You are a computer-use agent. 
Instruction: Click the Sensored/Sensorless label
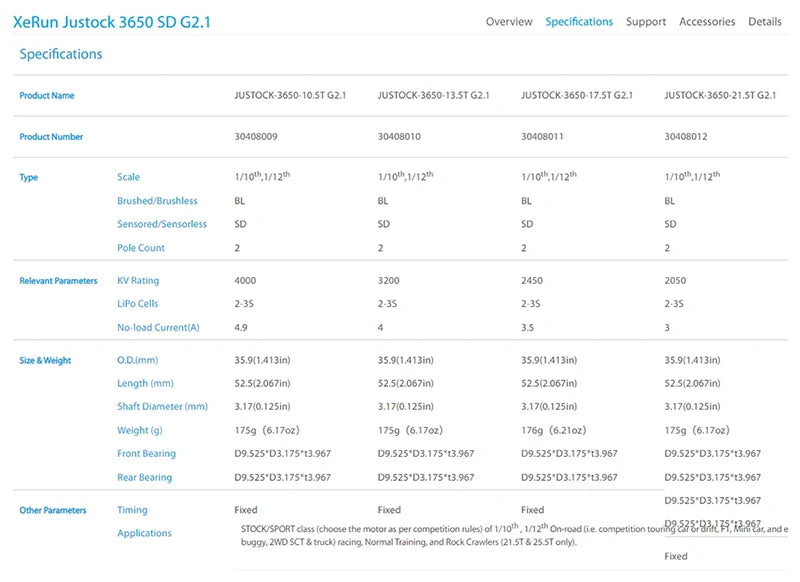point(162,224)
